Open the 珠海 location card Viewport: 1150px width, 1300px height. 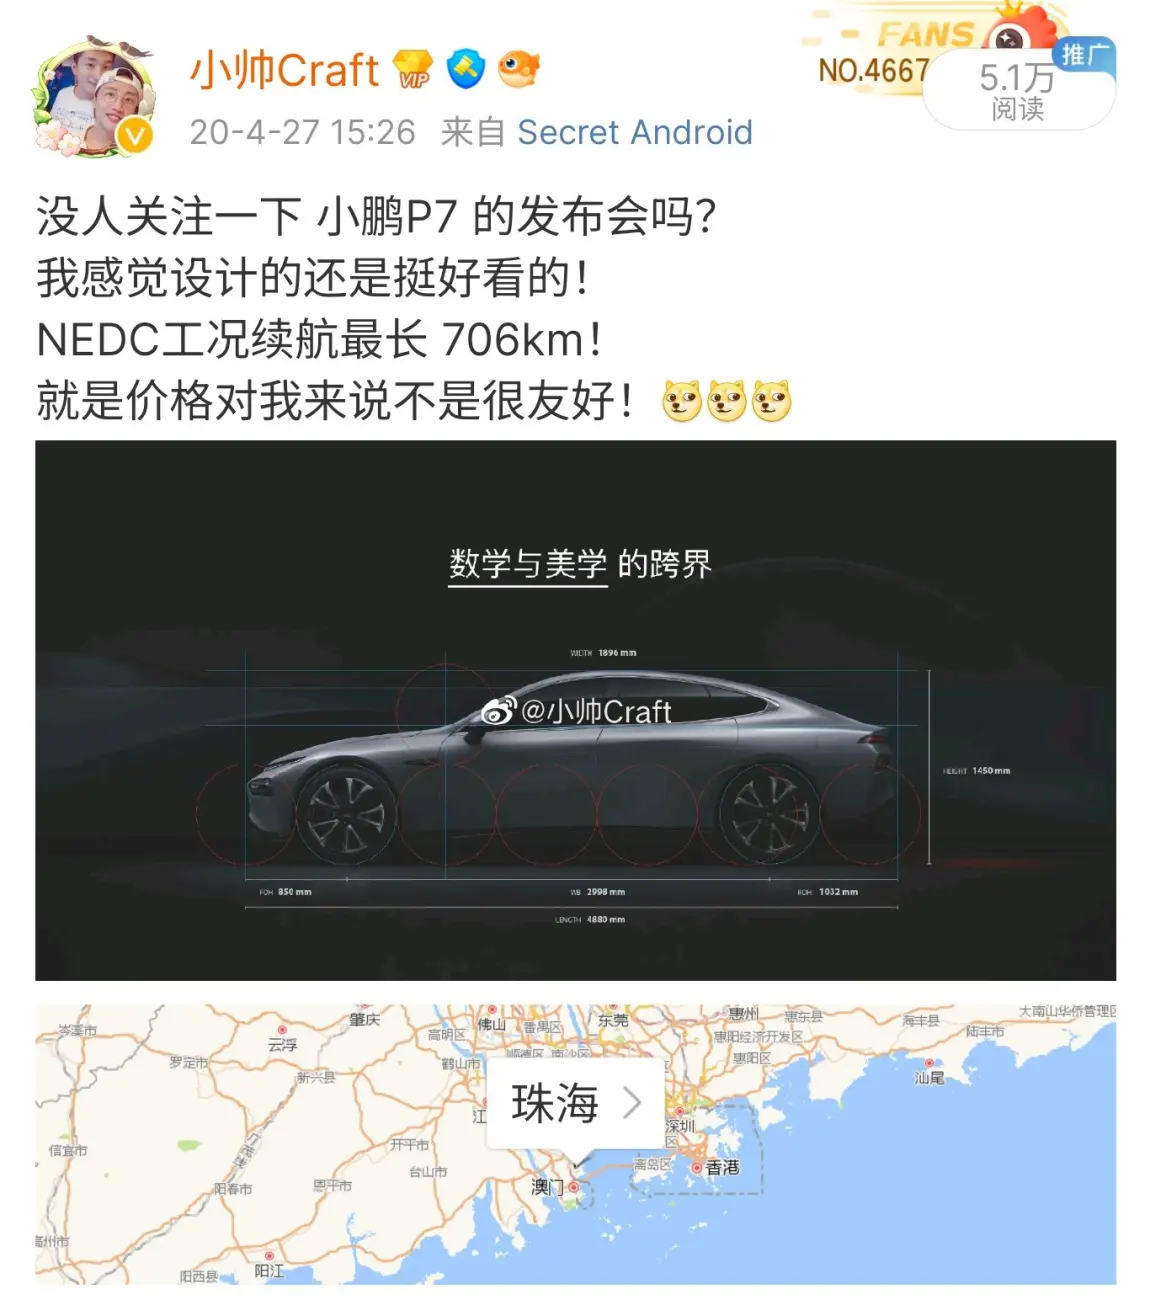[575, 1103]
